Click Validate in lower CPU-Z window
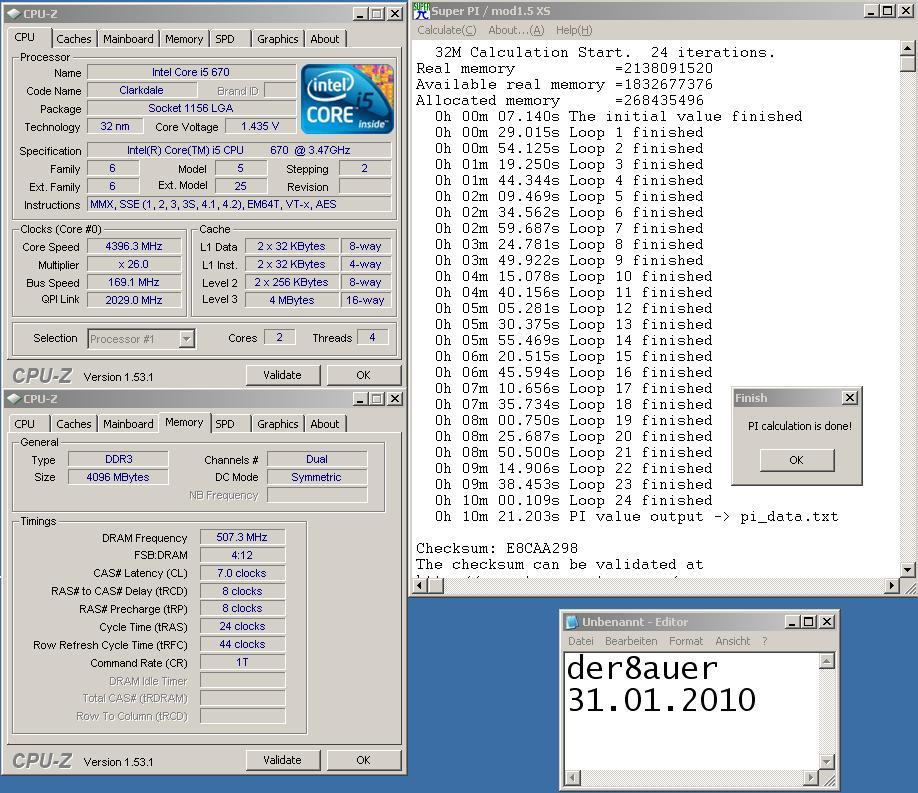 282,760
